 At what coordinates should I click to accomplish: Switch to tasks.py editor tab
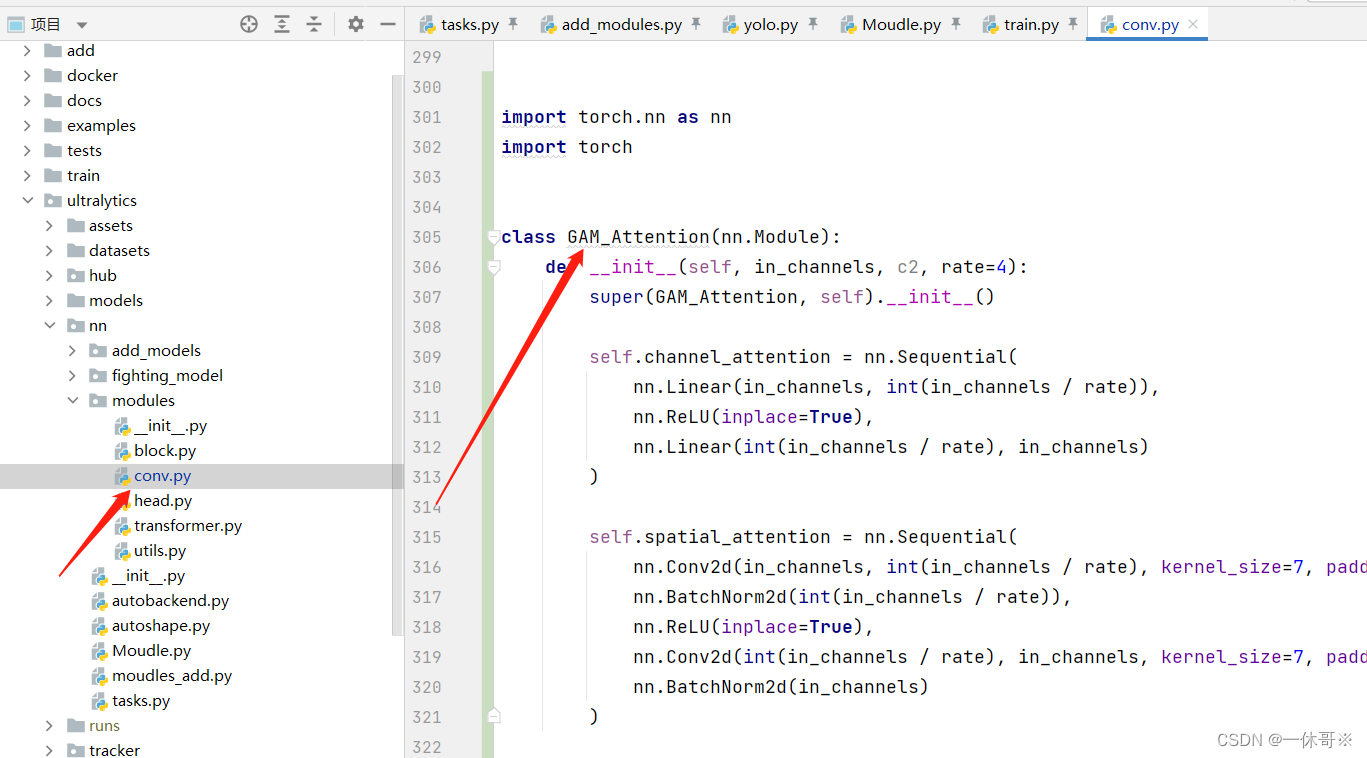[469, 24]
